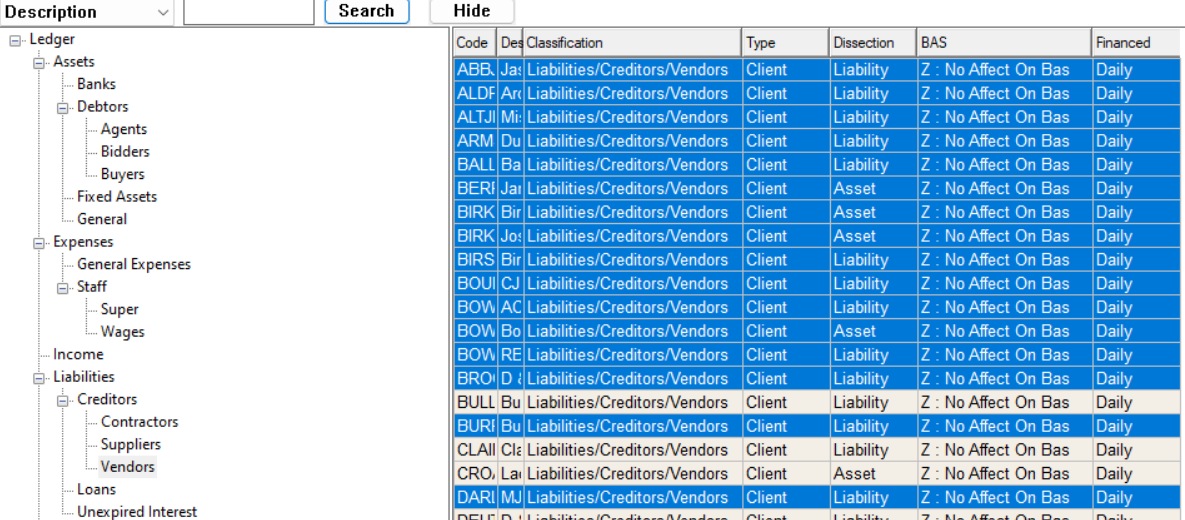Select Super under Staff
Viewport: 1185px width, 520px height.
coord(120,309)
